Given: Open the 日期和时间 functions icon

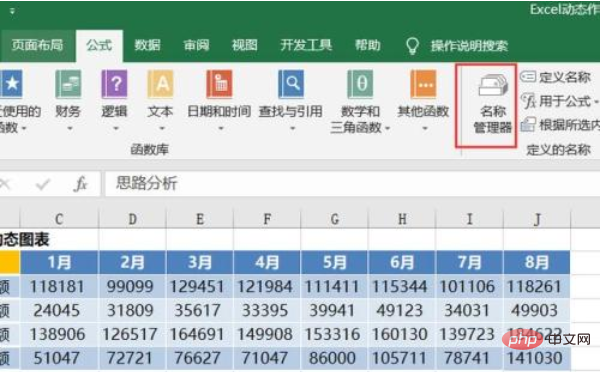Looking at the screenshot, I should coord(219,84).
